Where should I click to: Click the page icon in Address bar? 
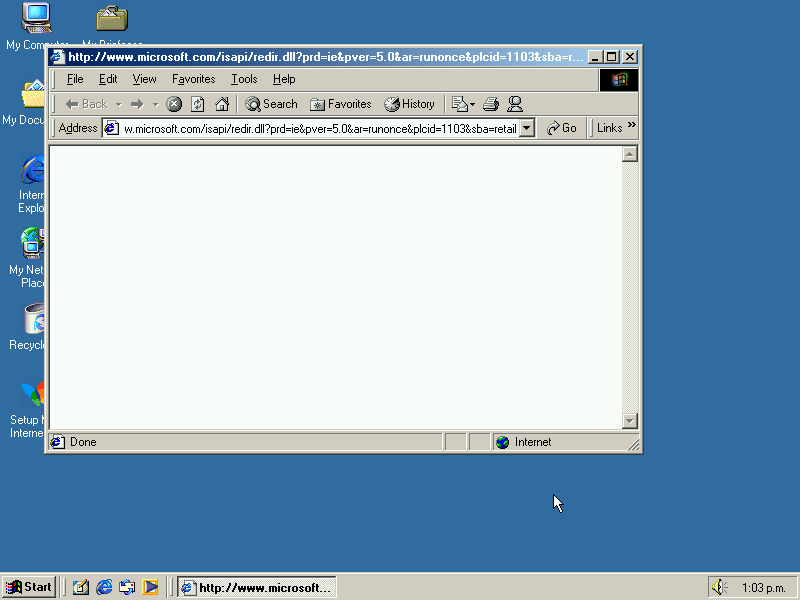pos(111,129)
